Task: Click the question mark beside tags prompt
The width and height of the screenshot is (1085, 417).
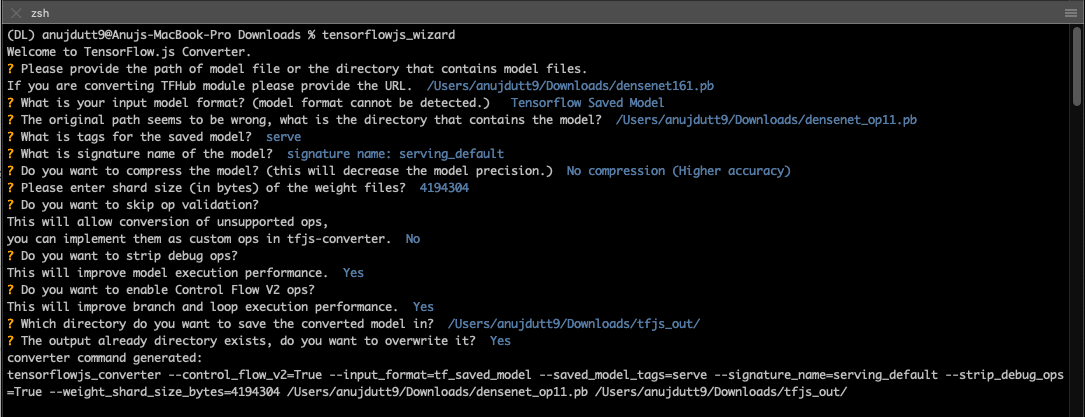Action: pyautogui.click(x=10, y=136)
